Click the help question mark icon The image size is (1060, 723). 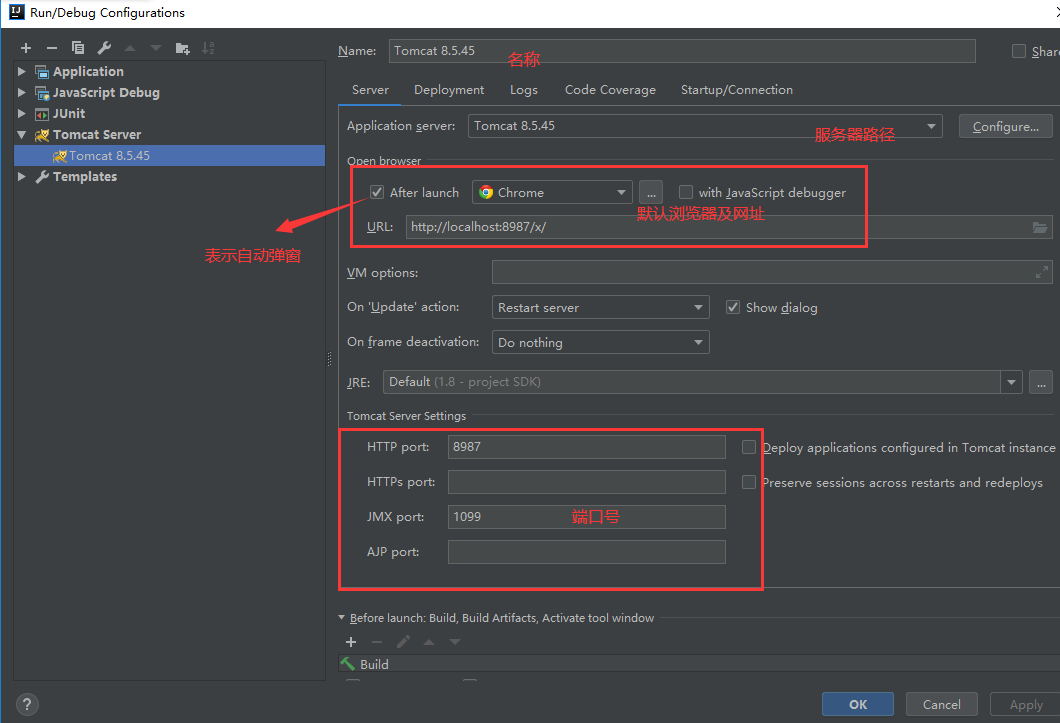tap(27, 705)
